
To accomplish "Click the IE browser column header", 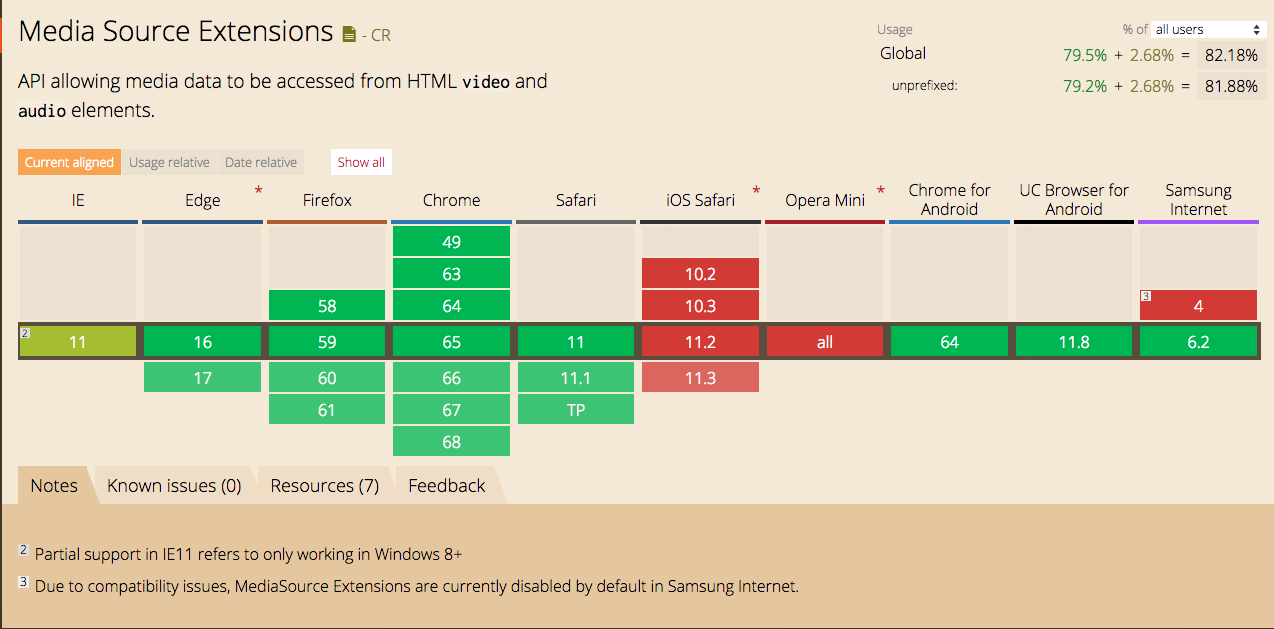I will (x=78, y=200).
